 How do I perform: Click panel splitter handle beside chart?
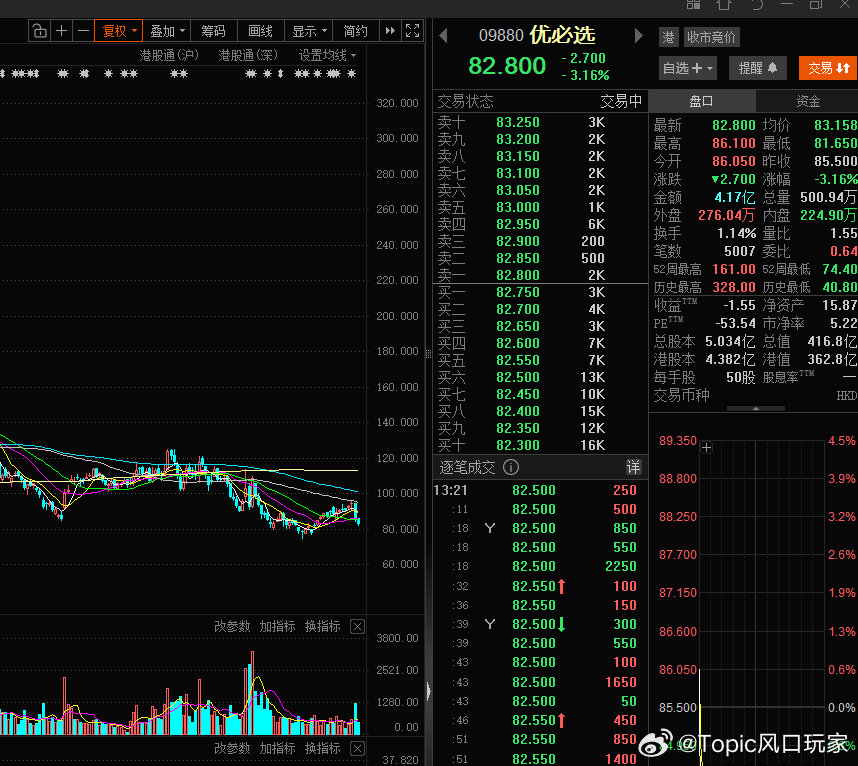click(x=428, y=354)
